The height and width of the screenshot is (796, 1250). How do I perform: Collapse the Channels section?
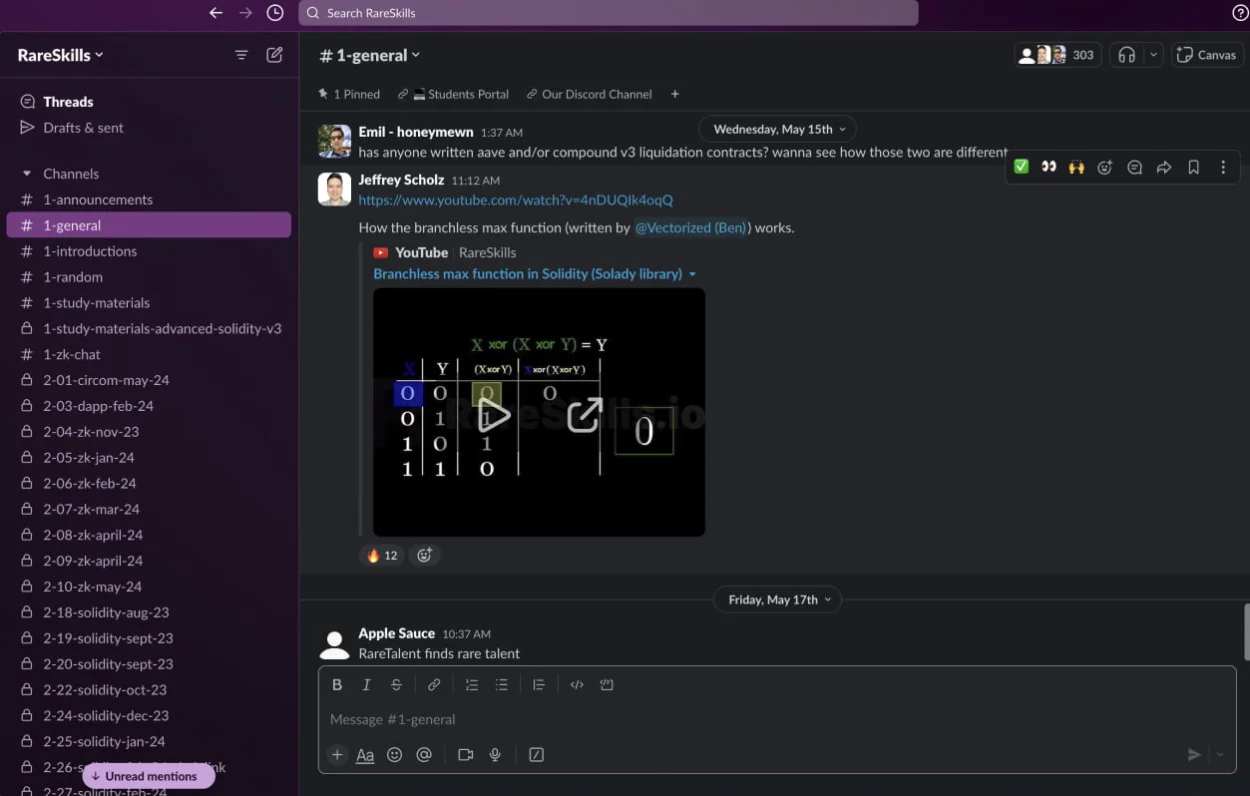tap(27, 174)
